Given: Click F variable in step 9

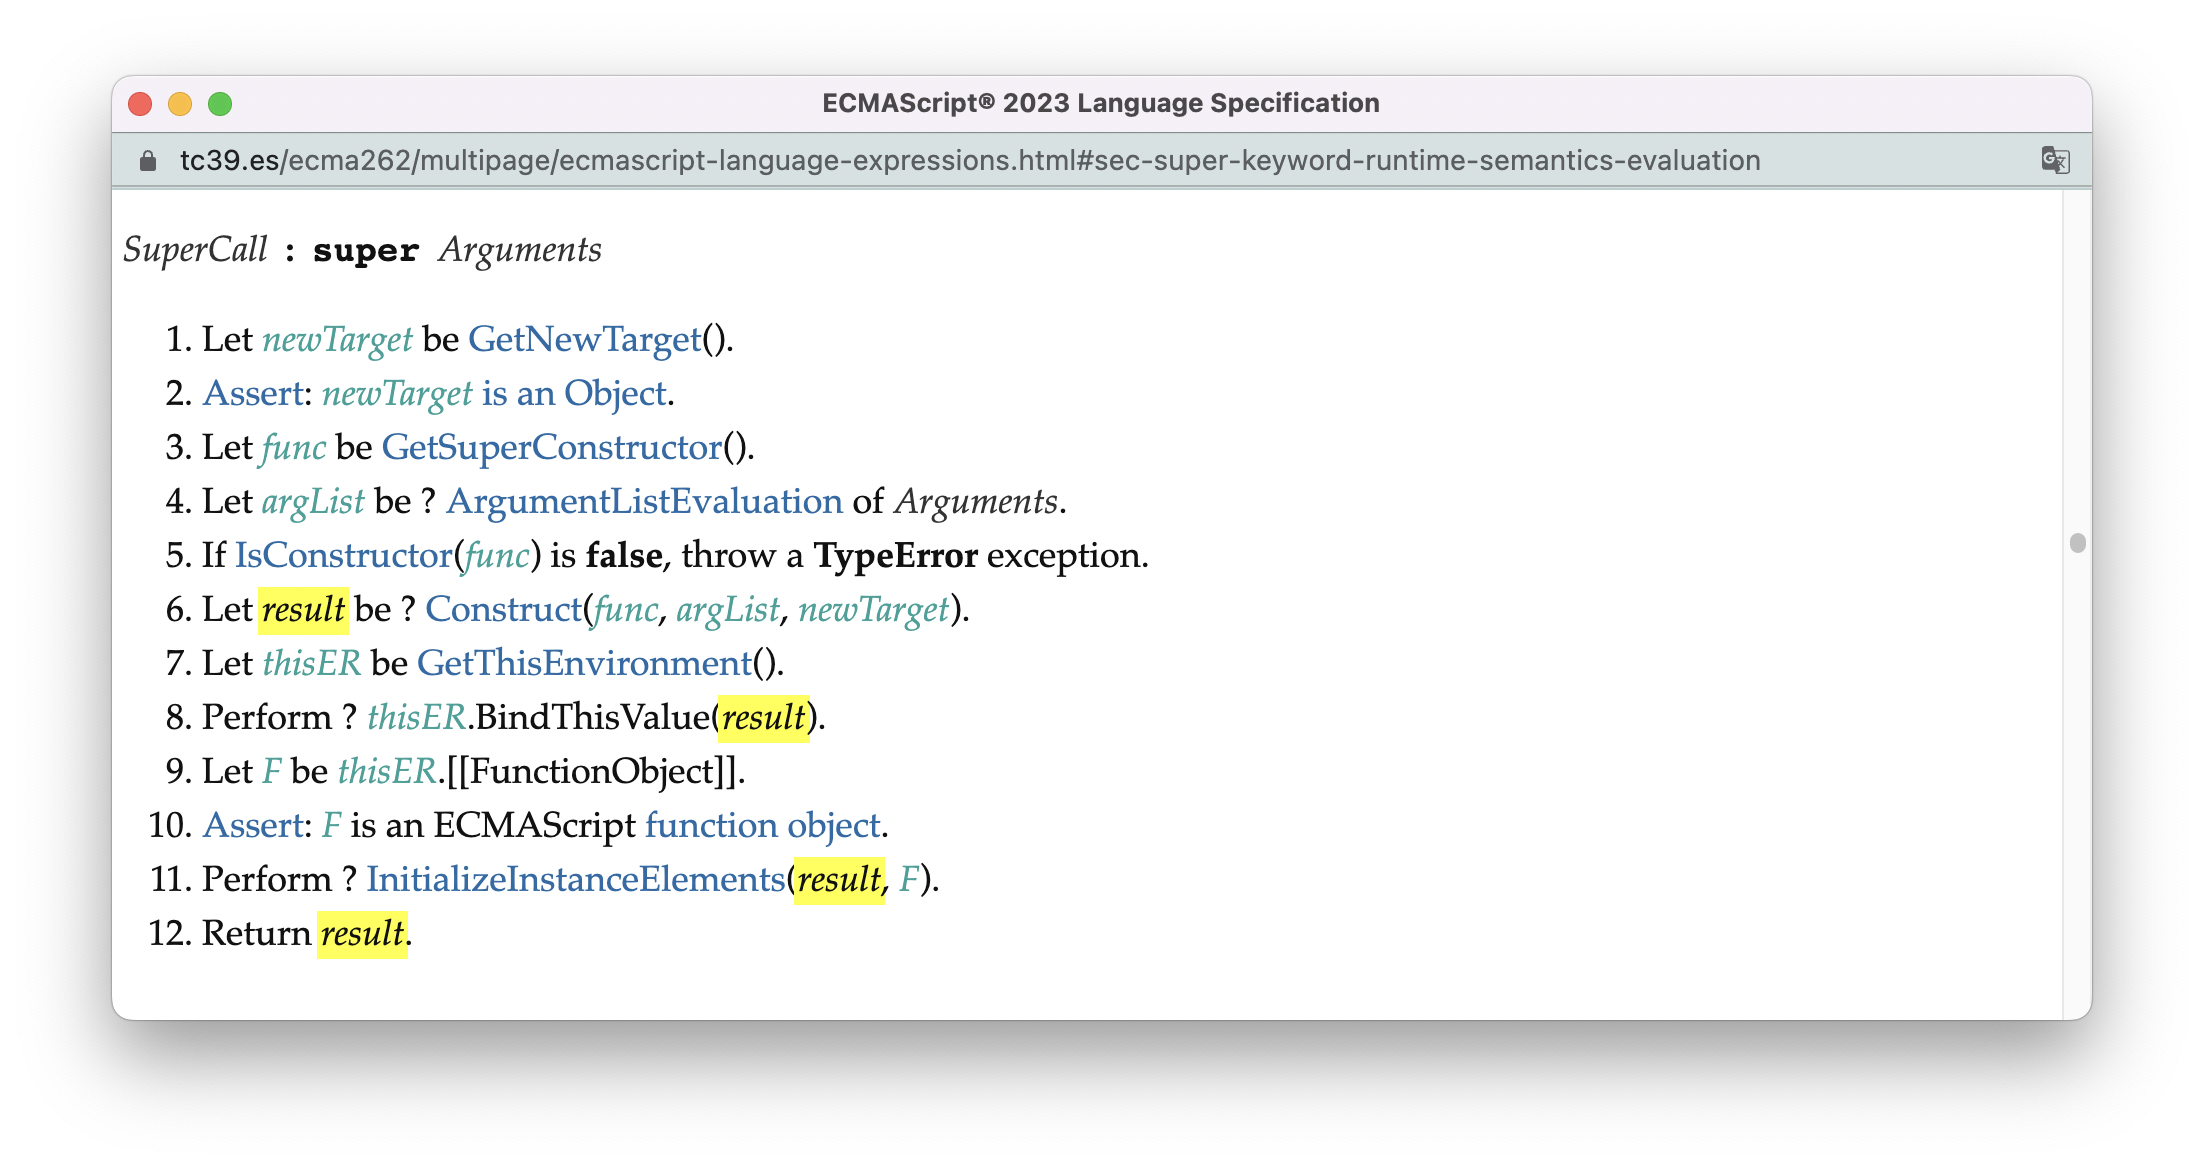Looking at the screenshot, I should (x=272, y=771).
